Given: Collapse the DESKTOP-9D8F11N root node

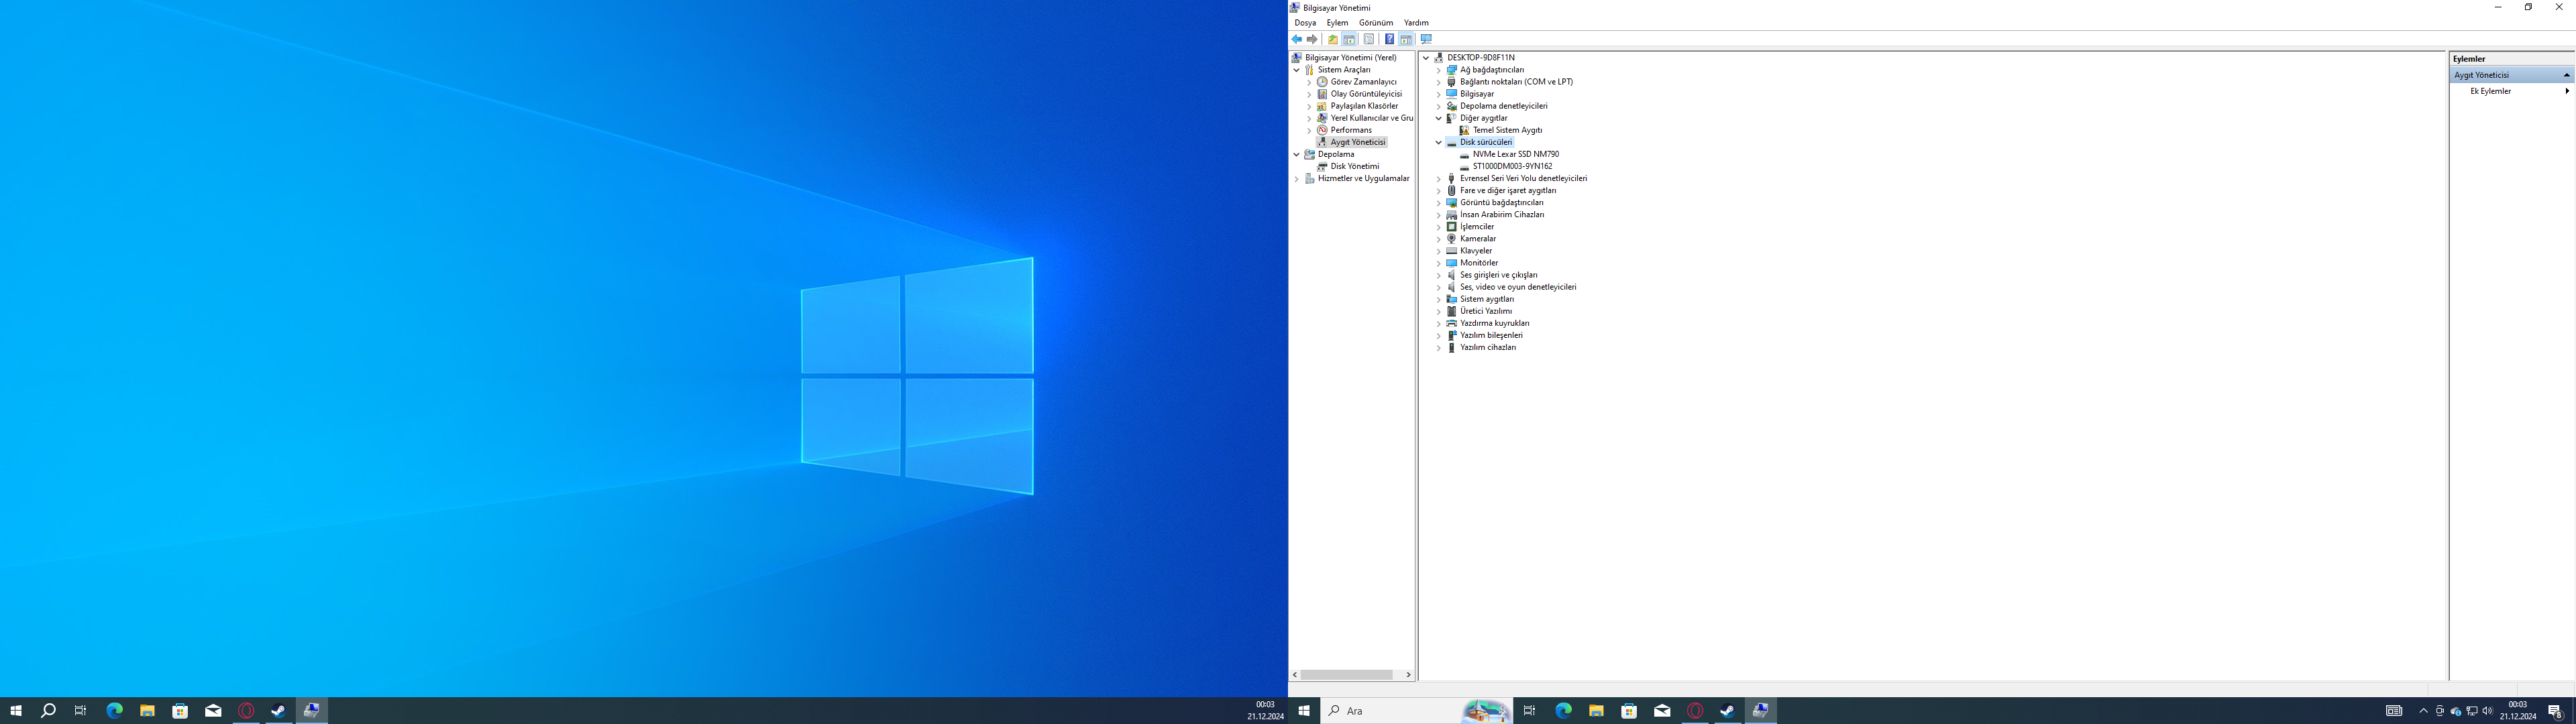Looking at the screenshot, I should click(1426, 58).
